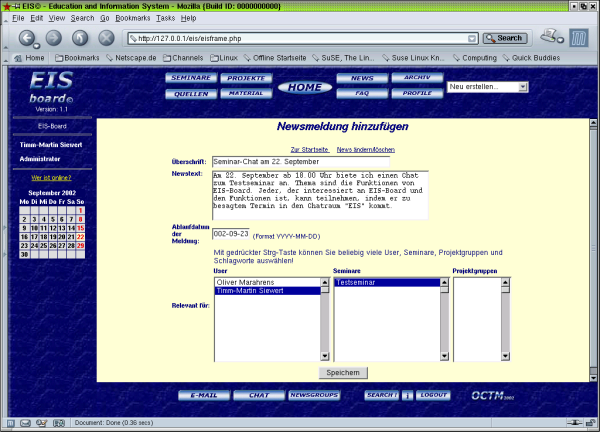The width and height of the screenshot is (600, 432).
Task: Follow the 'Zur Startseite' link
Action: point(309,149)
